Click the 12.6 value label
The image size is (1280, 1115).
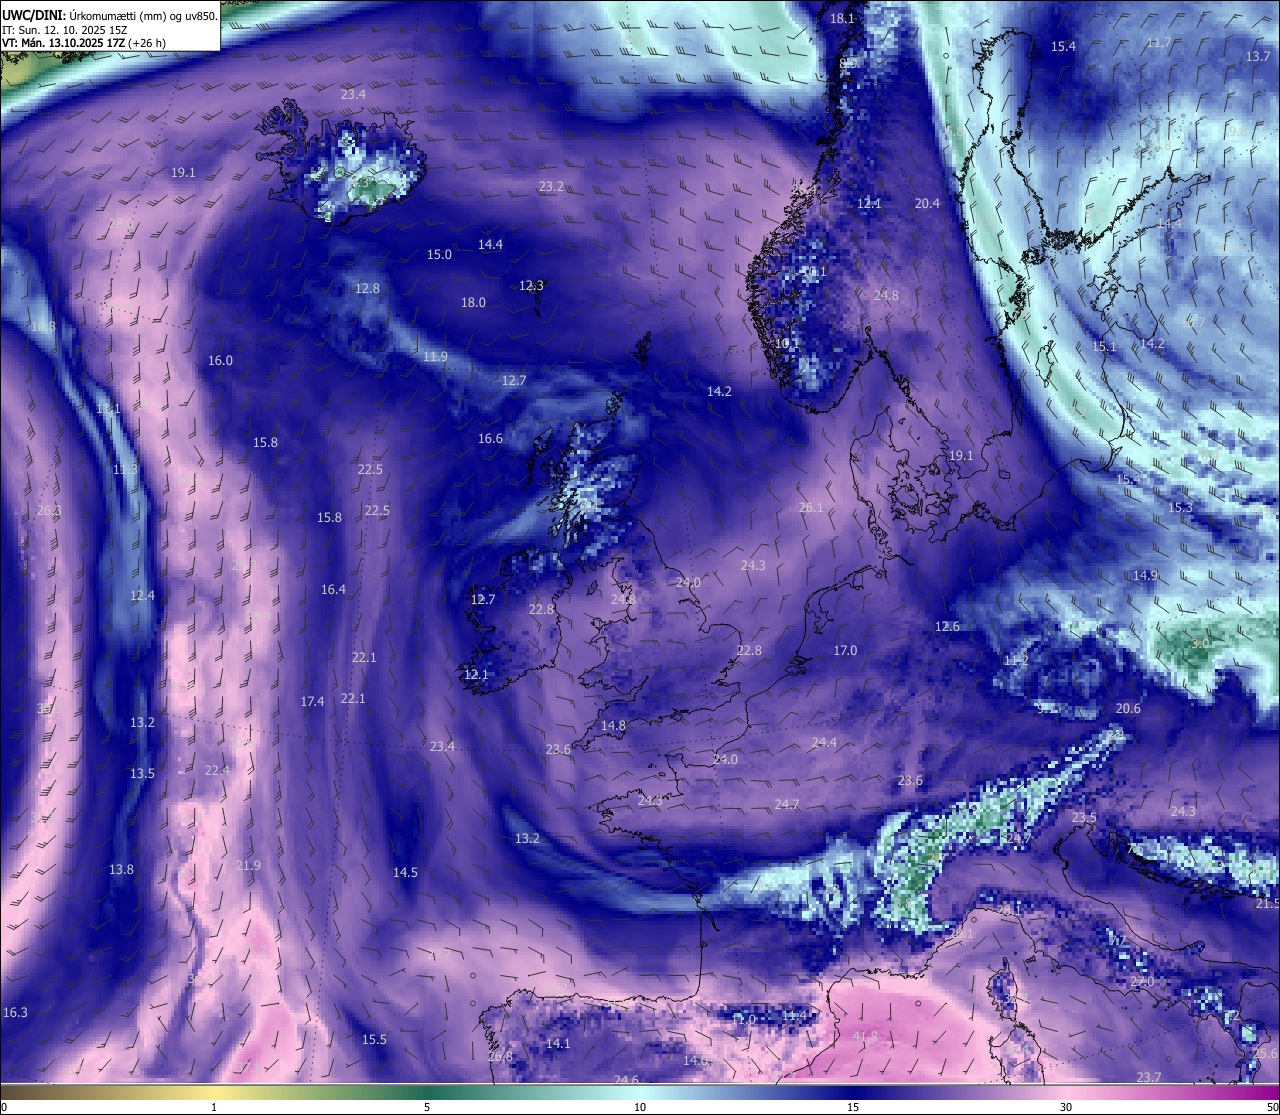947,627
